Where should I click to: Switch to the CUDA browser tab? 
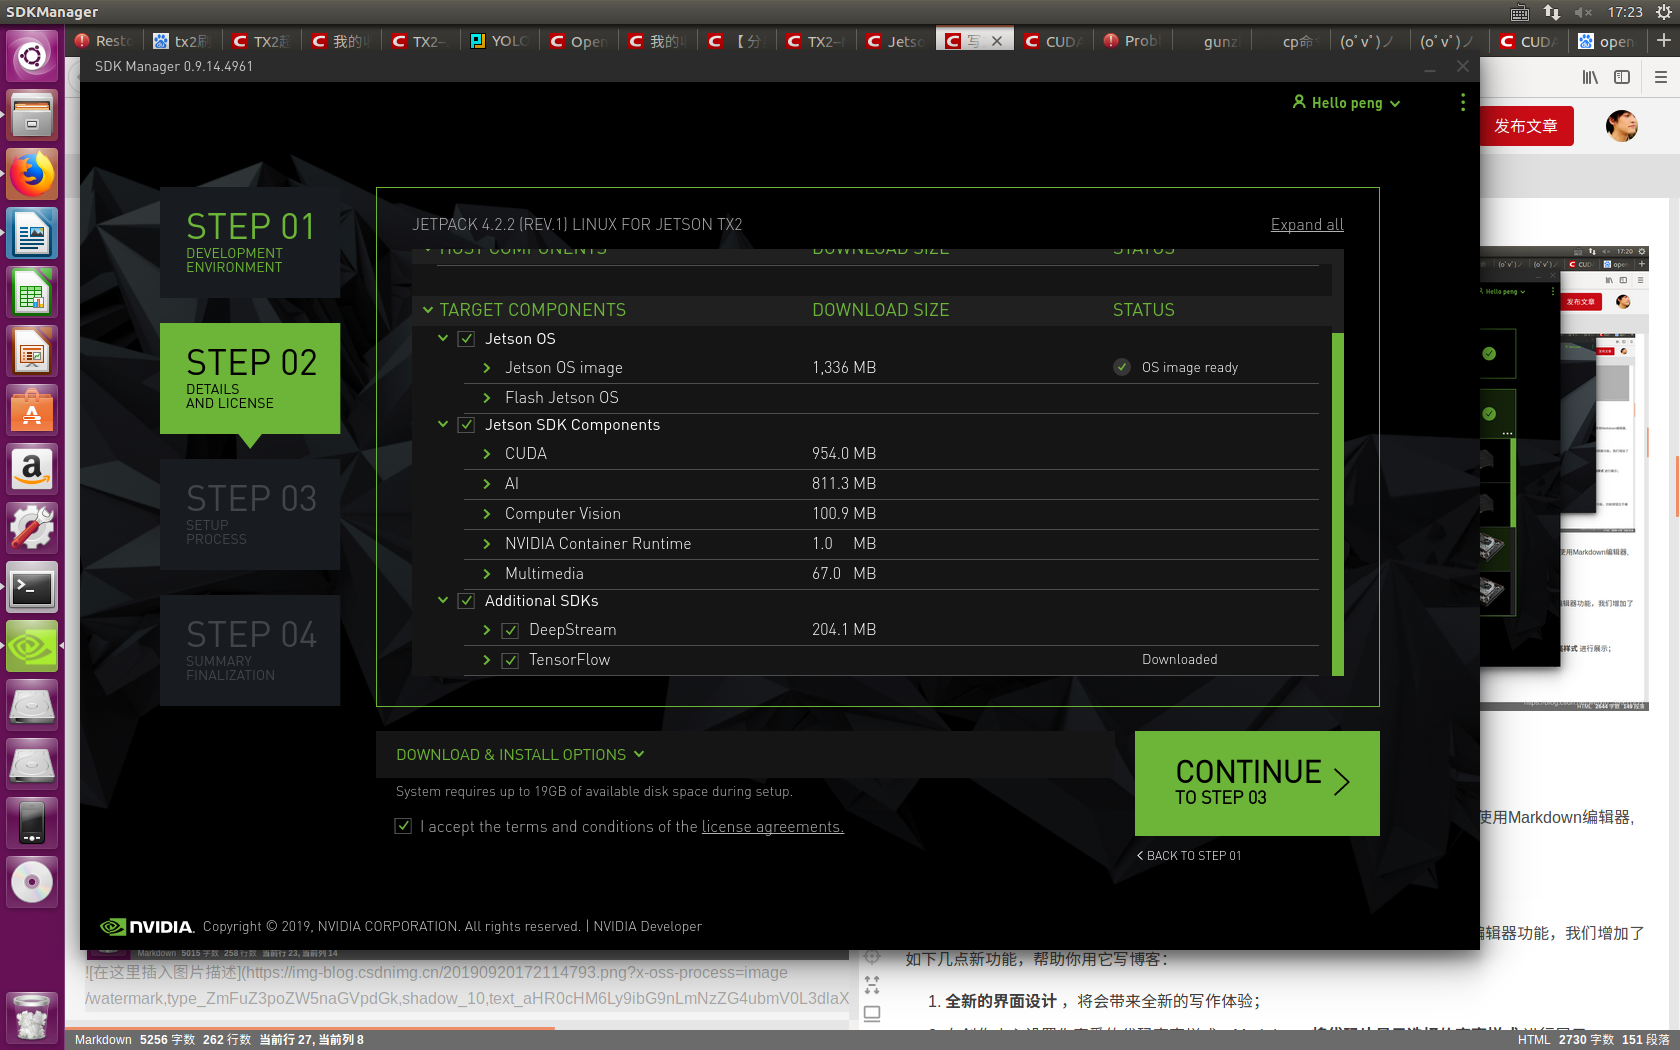1053,41
